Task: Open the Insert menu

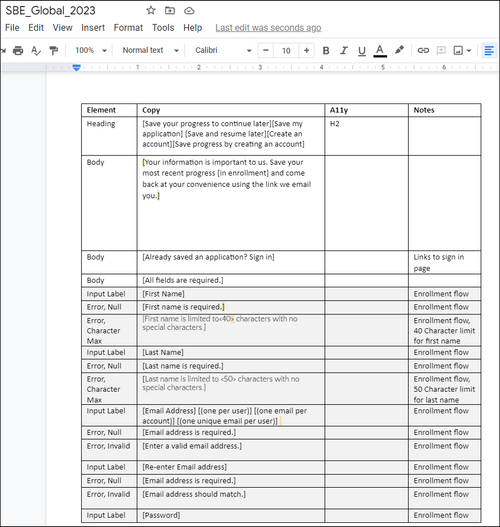Action: [x=93, y=28]
